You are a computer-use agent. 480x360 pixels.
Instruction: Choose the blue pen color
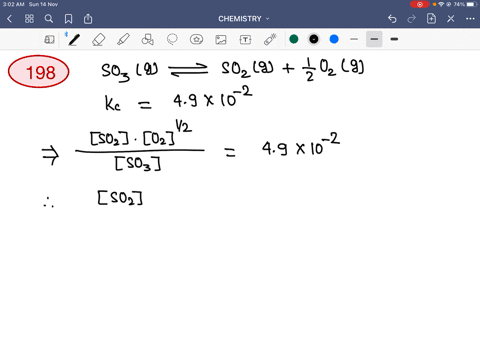coord(334,39)
